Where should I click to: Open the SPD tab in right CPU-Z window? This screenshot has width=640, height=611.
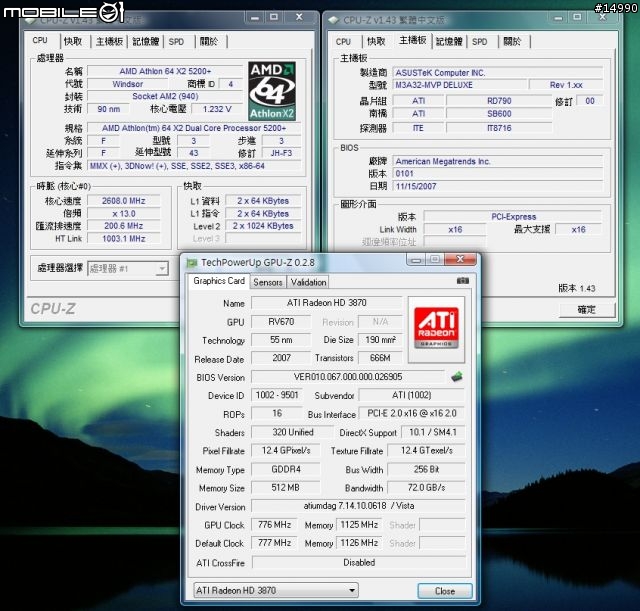coord(480,42)
